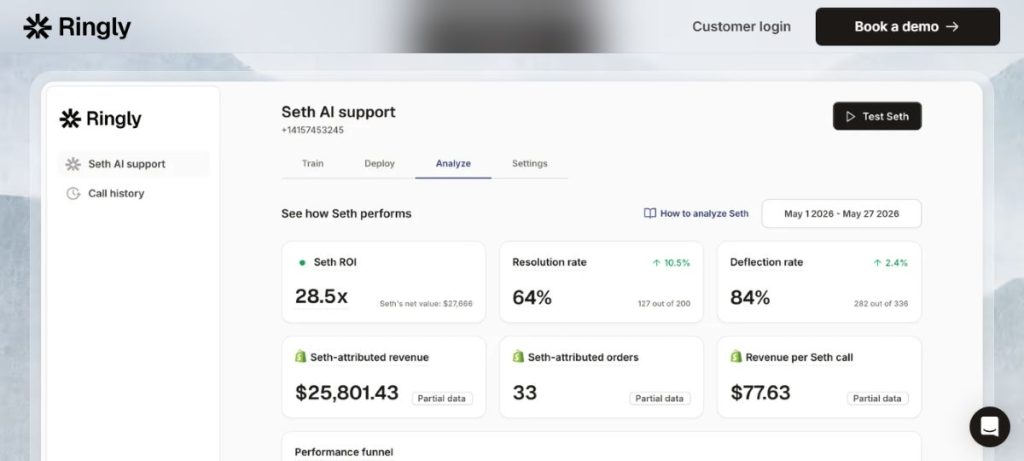
Task: Click the 33 orders value
Action: [x=524, y=392]
